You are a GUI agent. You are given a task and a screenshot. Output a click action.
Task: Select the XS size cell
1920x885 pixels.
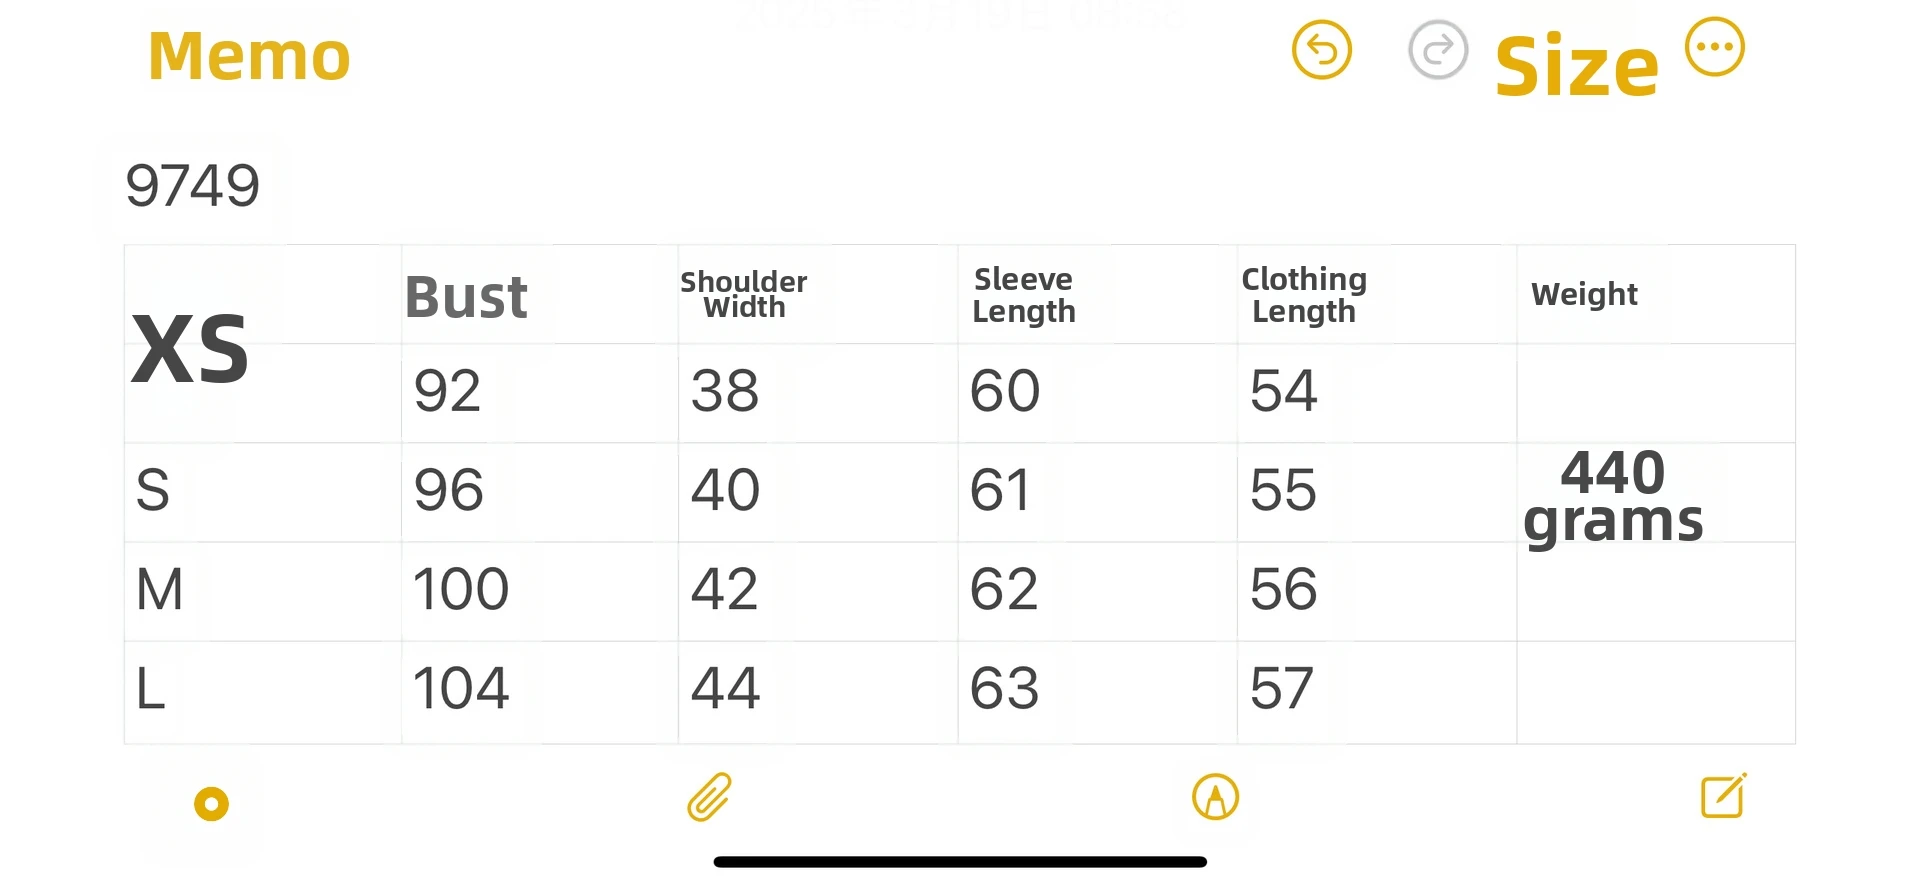coord(190,349)
